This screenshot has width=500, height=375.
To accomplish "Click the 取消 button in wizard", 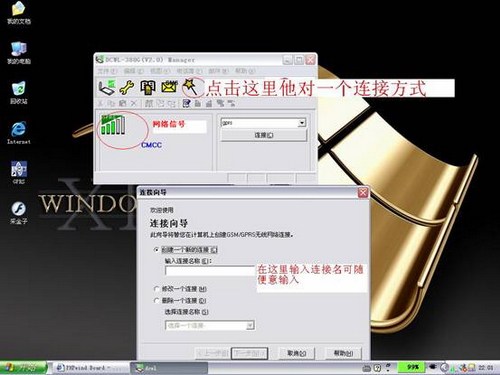I will (296, 353).
